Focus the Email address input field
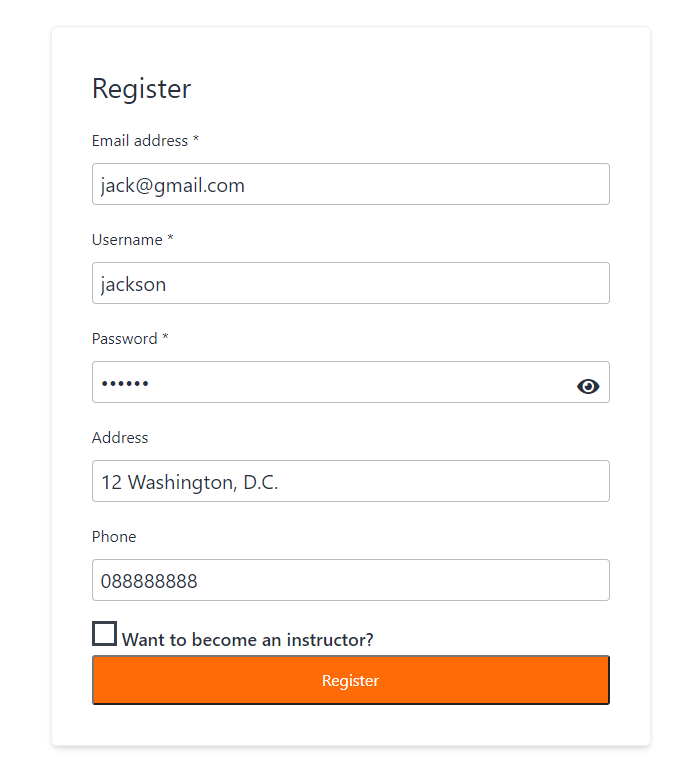 350,185
